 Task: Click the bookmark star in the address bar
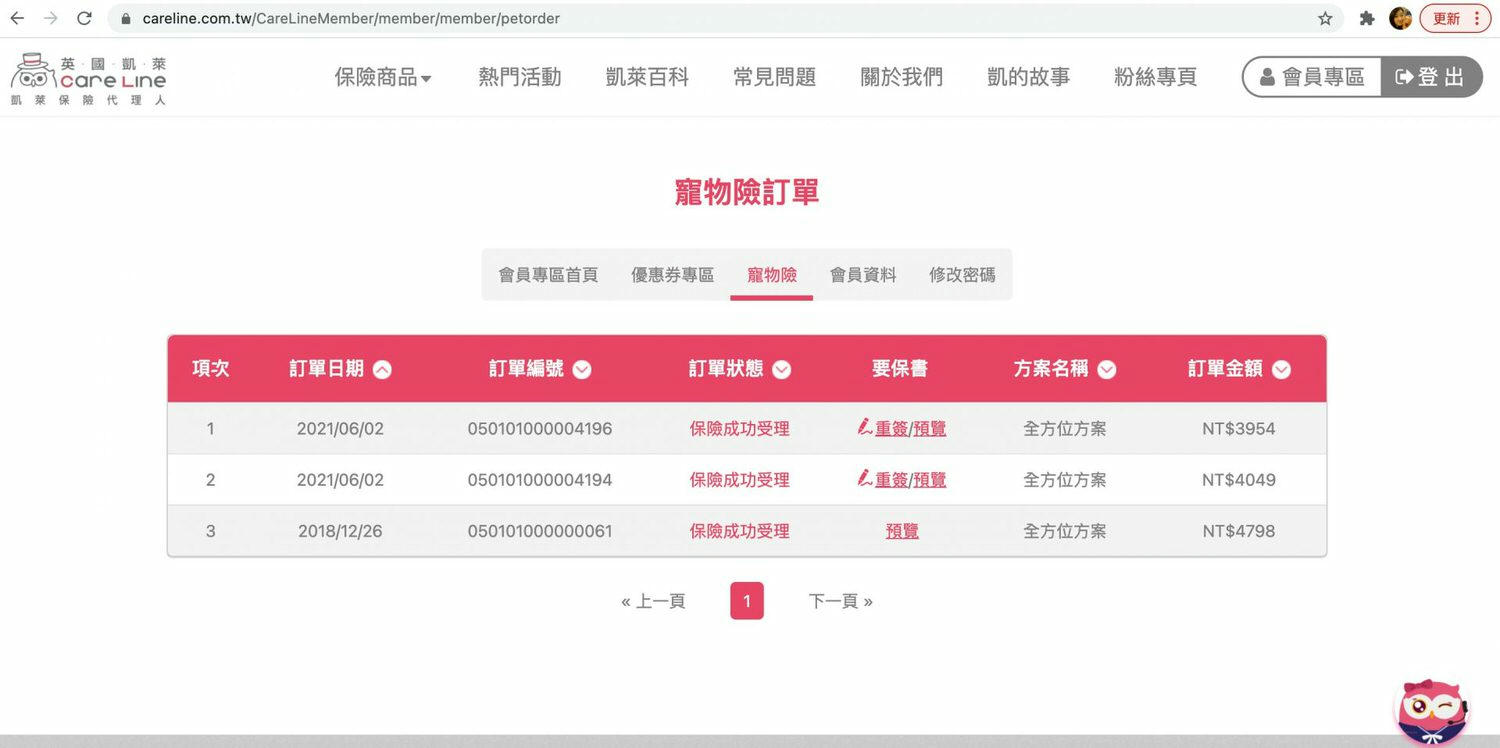[x=1325, y=17]
